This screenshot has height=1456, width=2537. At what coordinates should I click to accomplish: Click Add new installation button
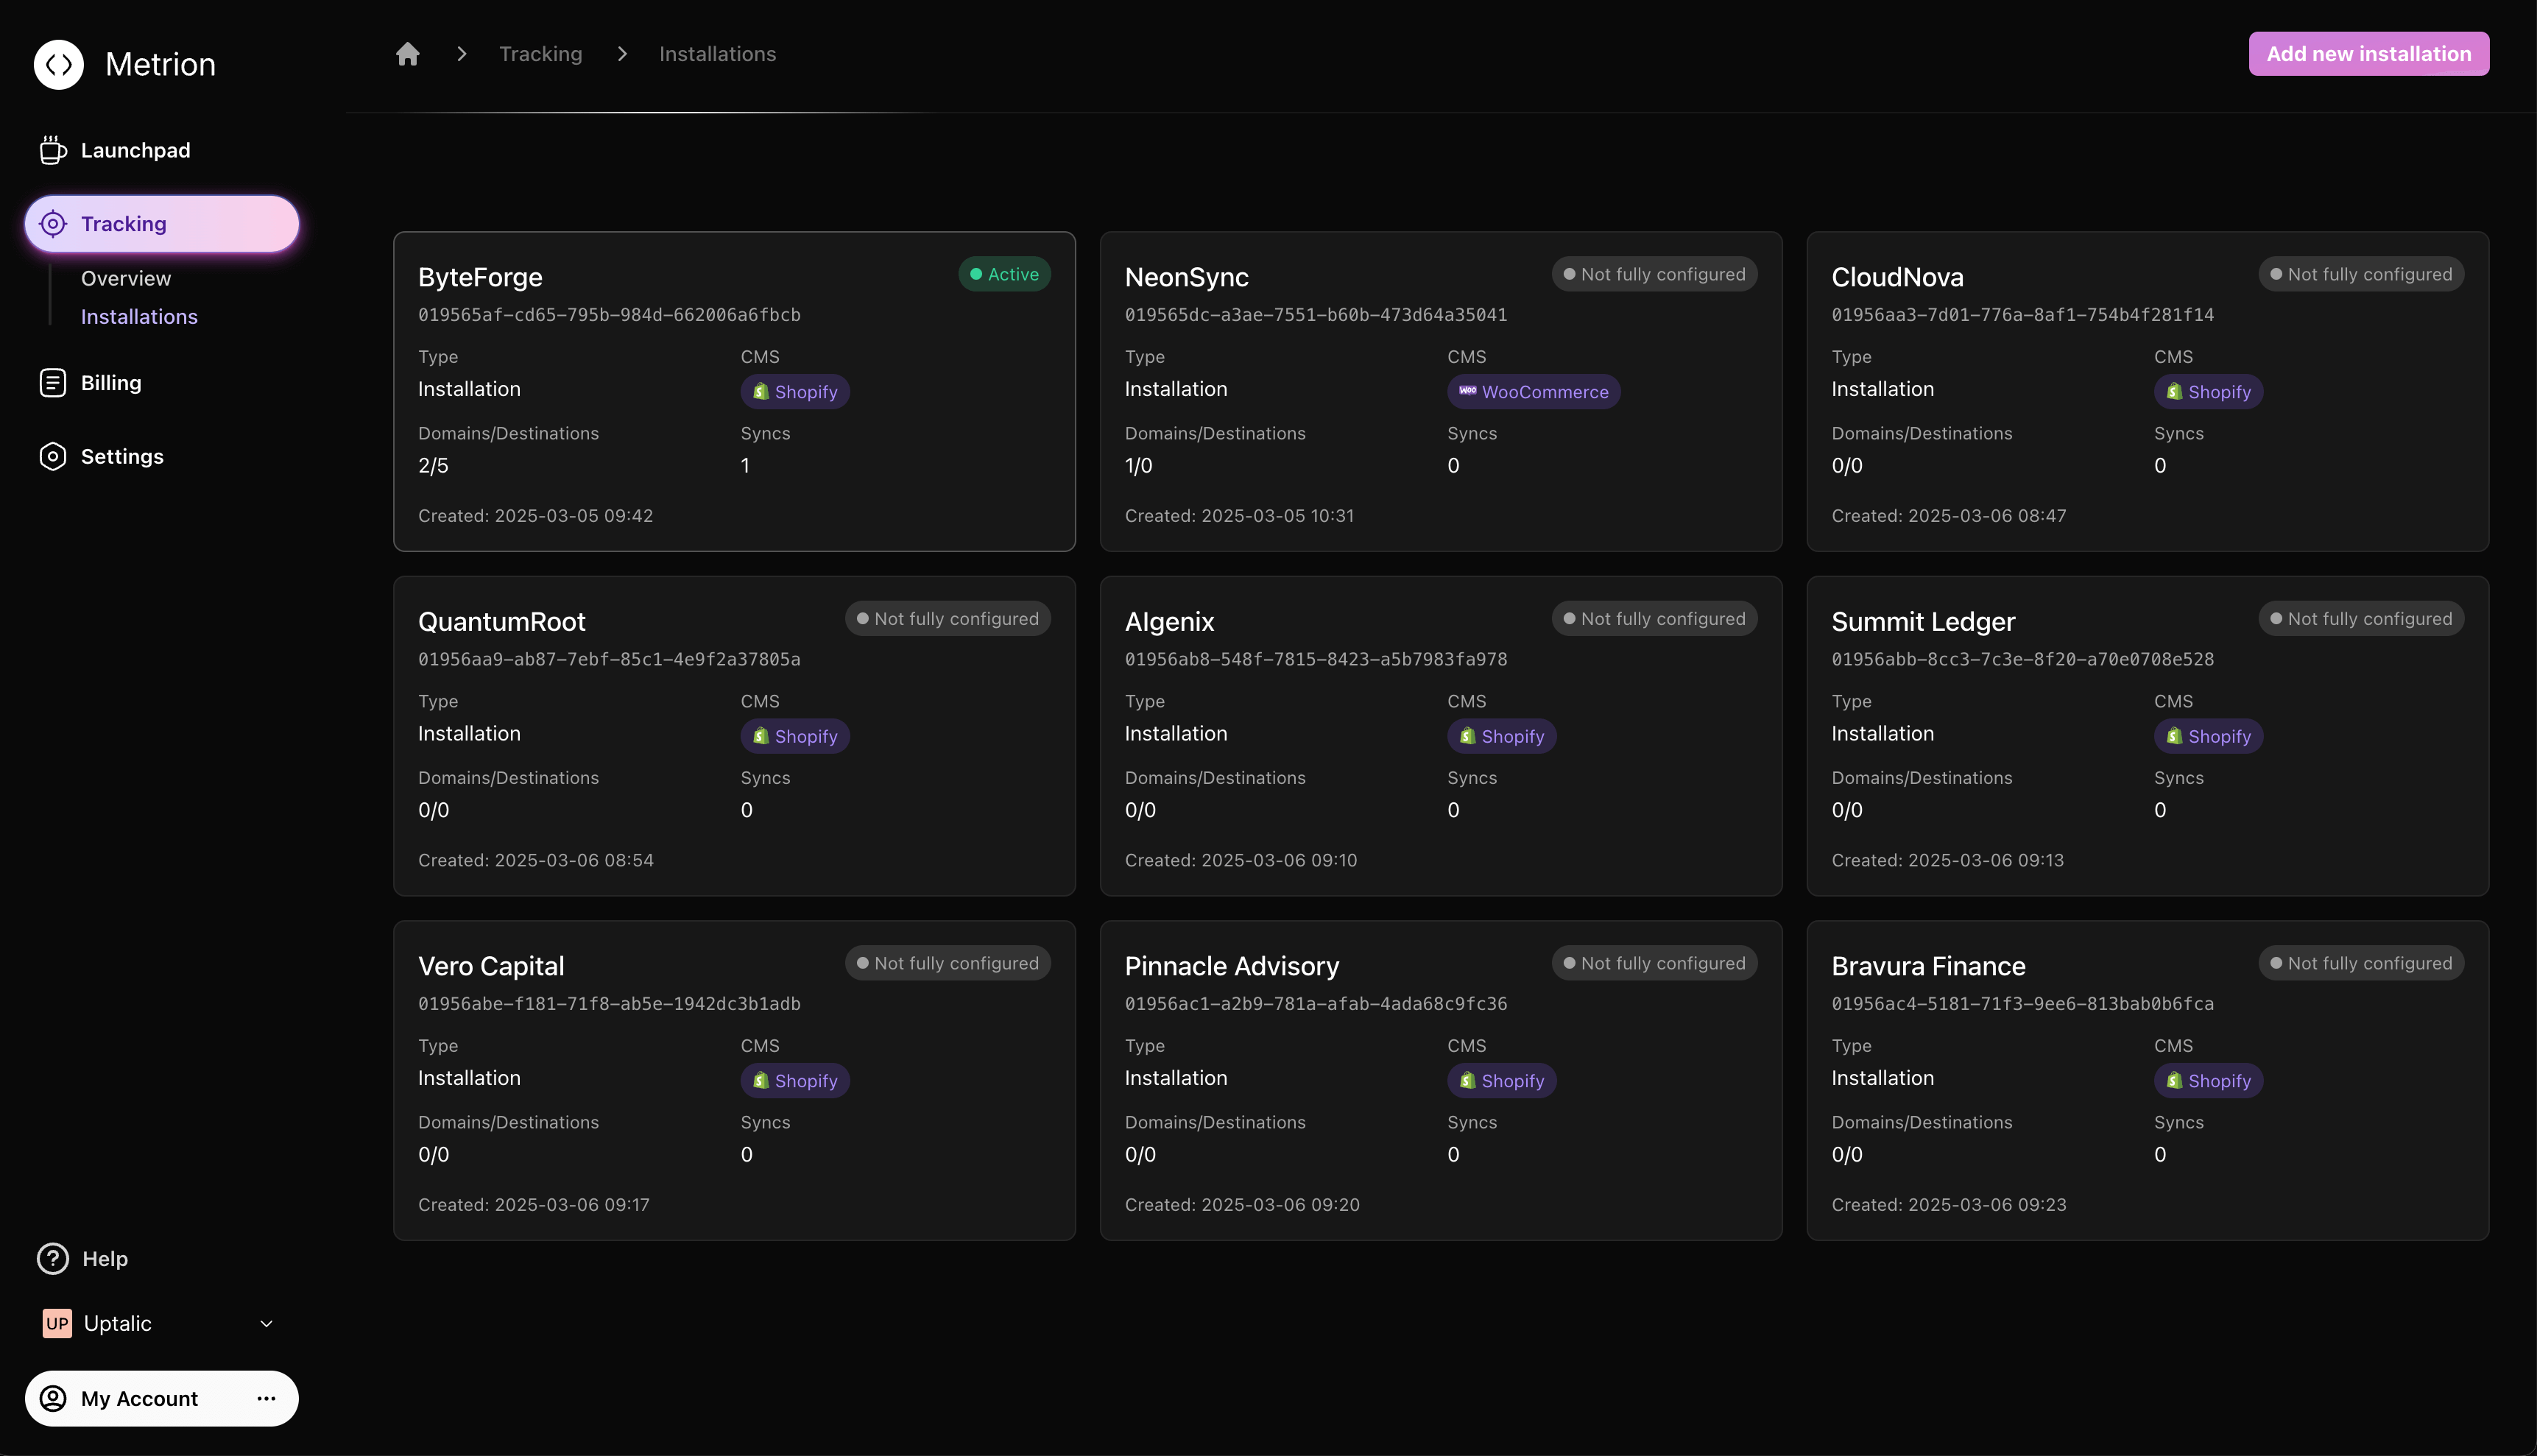(x=2368, y=54)
